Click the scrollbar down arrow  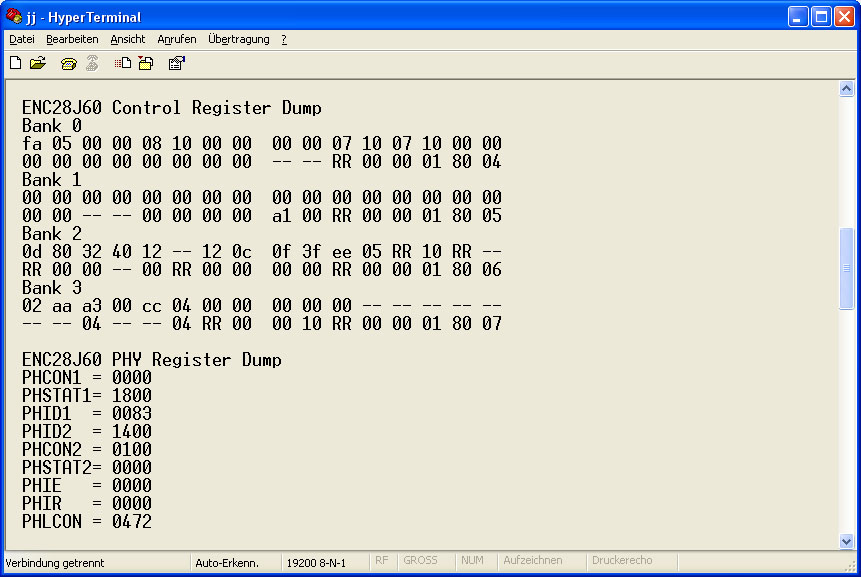coord(846,541)
